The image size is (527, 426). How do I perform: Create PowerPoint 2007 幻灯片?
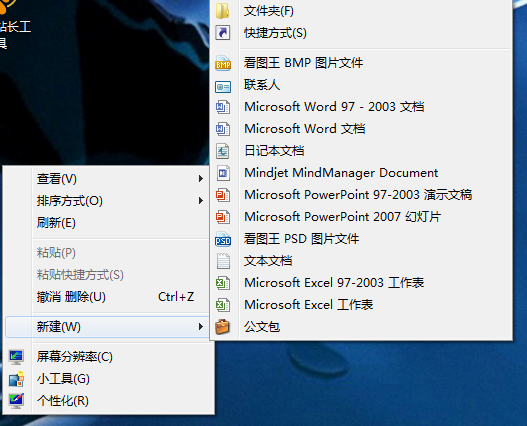coord(361,217)
